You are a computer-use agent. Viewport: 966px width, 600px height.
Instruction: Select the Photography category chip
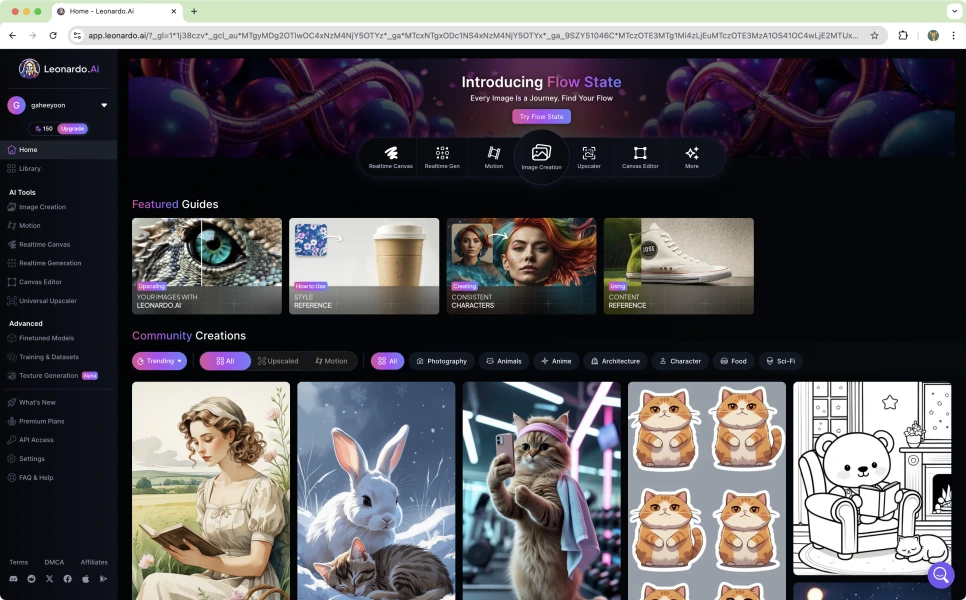coord(442,361)
